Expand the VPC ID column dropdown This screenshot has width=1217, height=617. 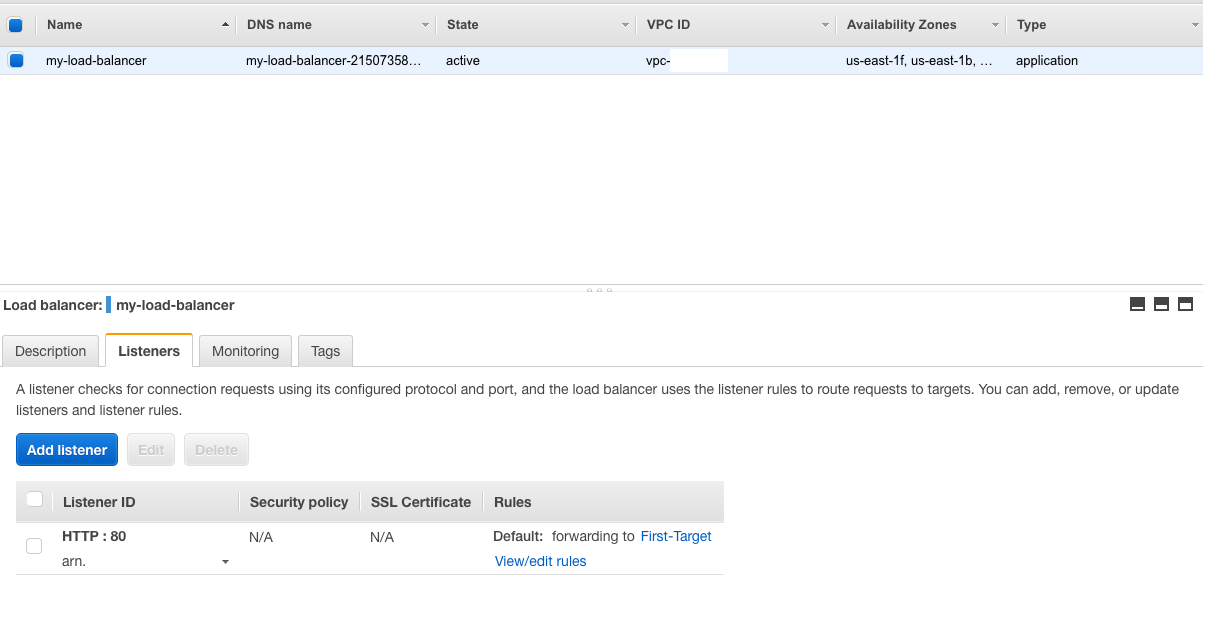[825, 25]
